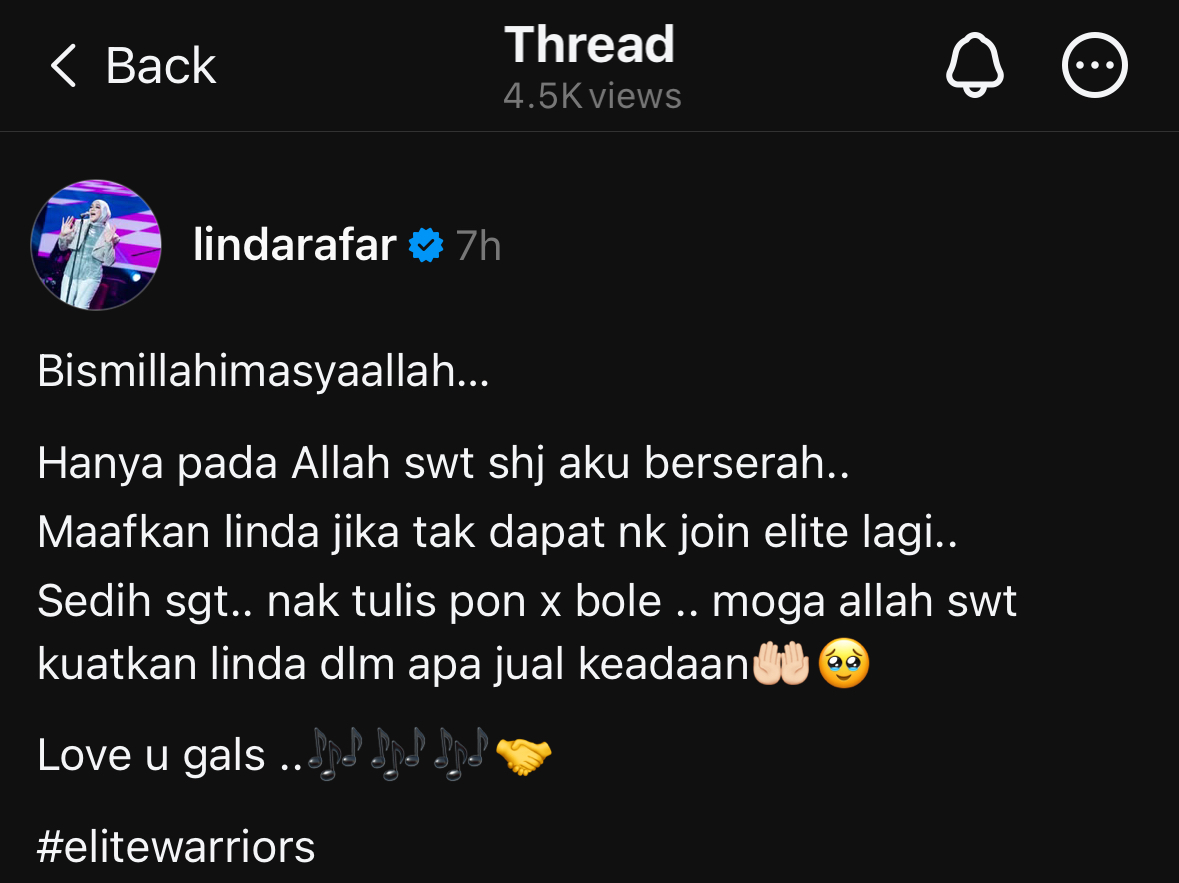The width and height of the screenshot is (1179, 883).
Task: Click the Thread header title
Action: pyautogui.click(x=590, y=44)
